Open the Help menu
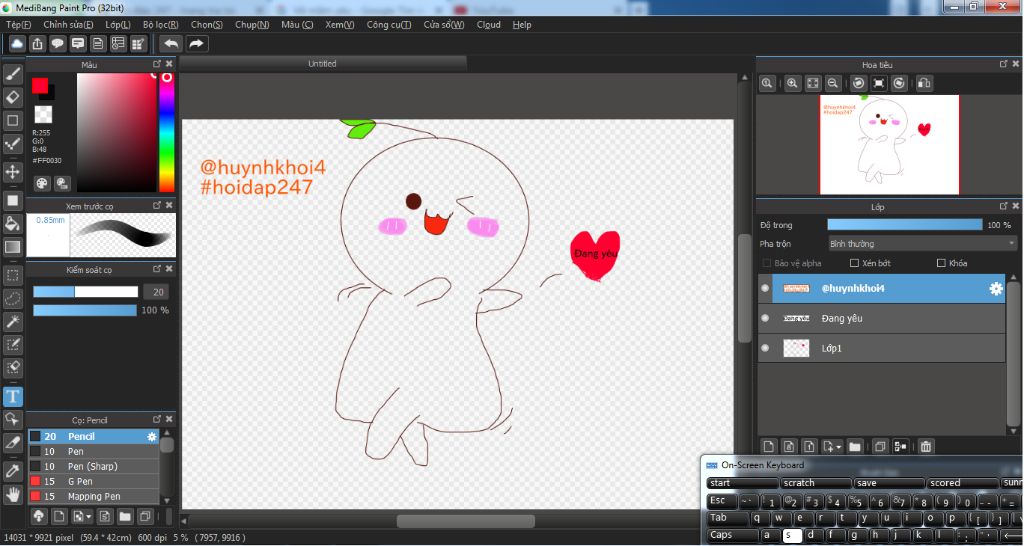The height and width of the screenshot is (546, 1024). tap(522, 24)
